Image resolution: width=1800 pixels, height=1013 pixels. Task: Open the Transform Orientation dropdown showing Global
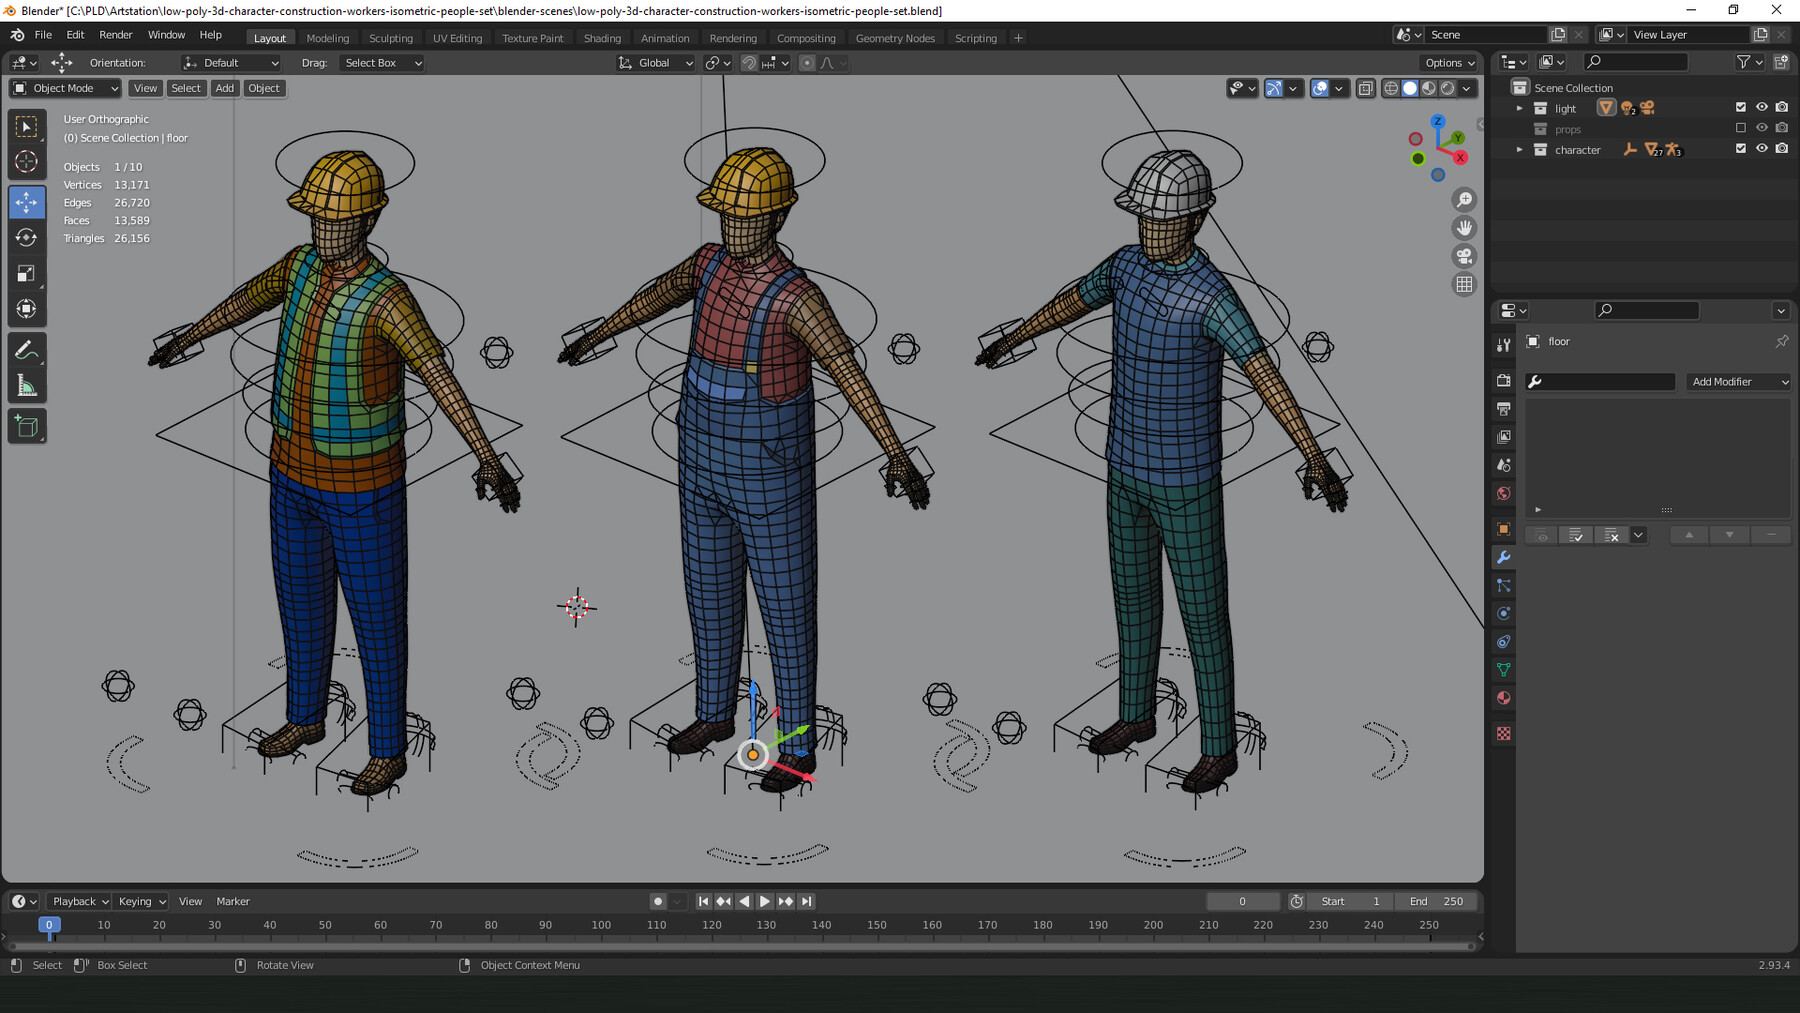coord(655,63)
